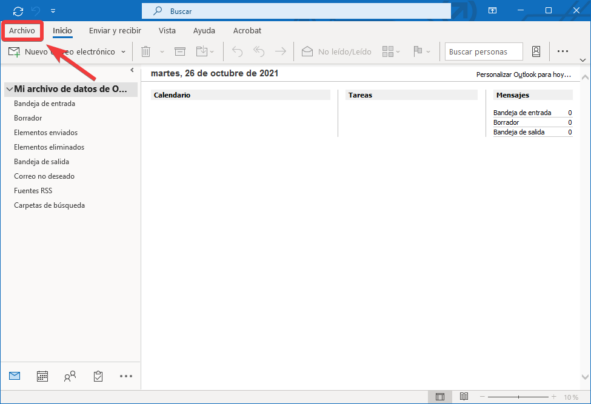591x404 pixels.
Task: Switch to Calendar view icon
Action: [x=42, y=376]
